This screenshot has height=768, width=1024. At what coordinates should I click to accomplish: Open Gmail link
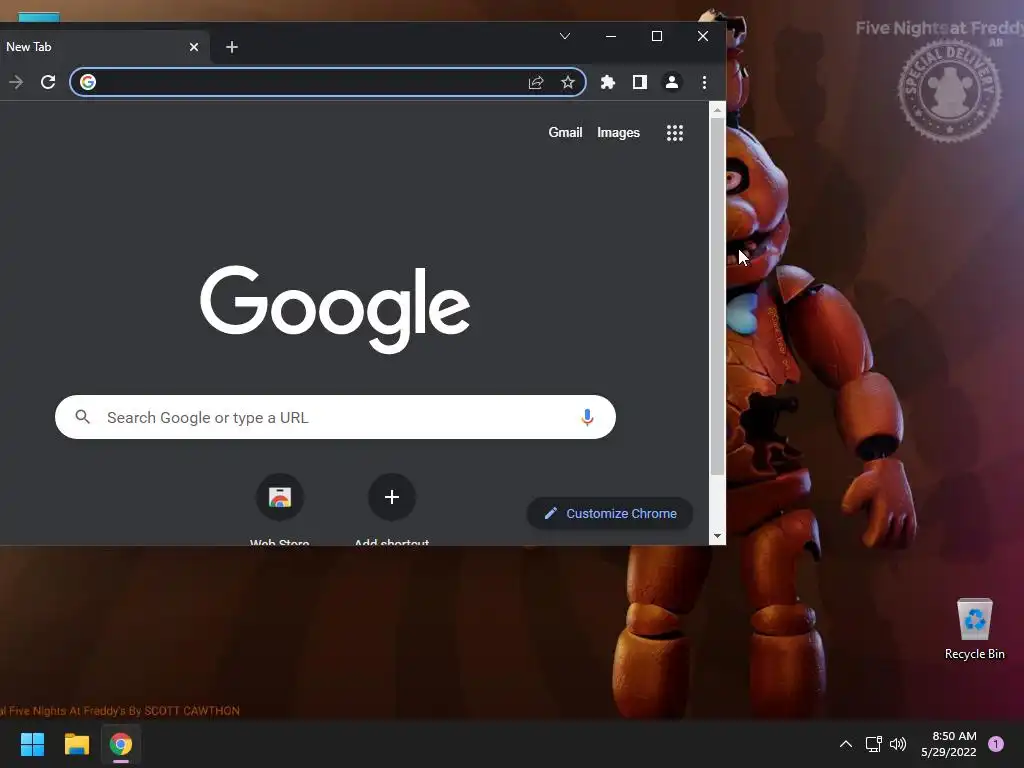point(565,133)
